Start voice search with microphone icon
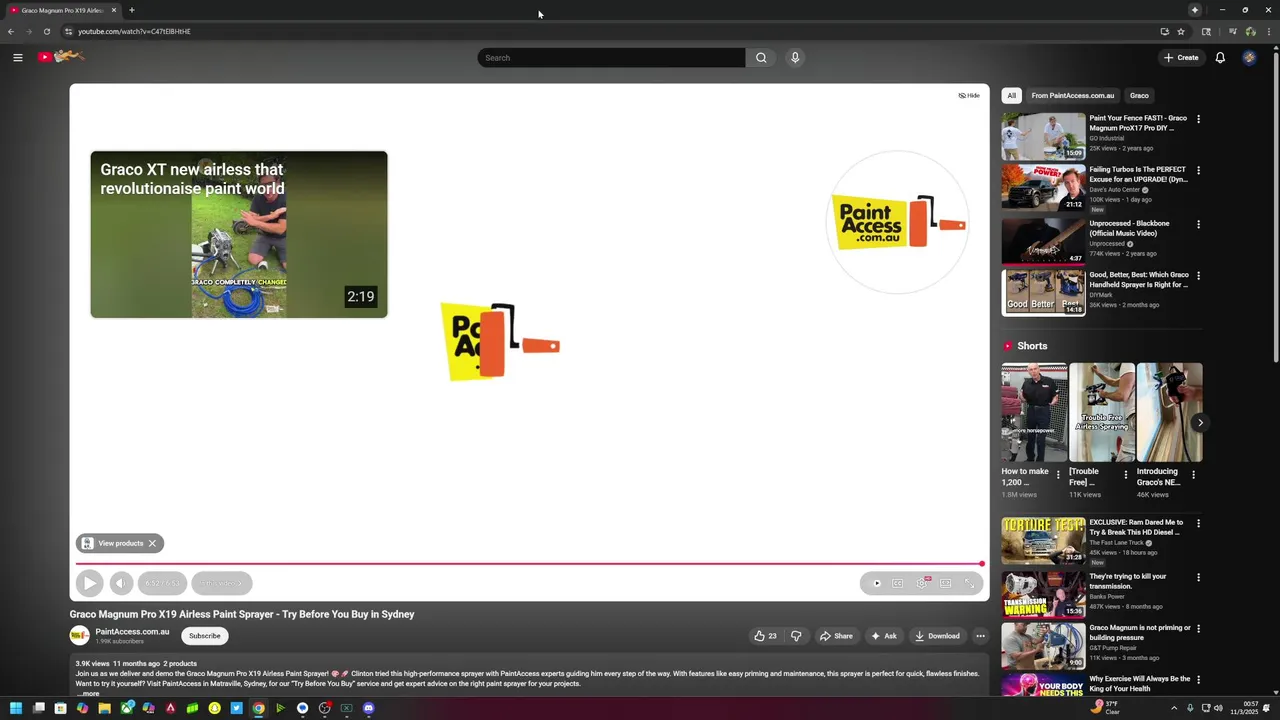Viewport: 1280px width, 720px height. pyautogui.click(x=795, y=58)
